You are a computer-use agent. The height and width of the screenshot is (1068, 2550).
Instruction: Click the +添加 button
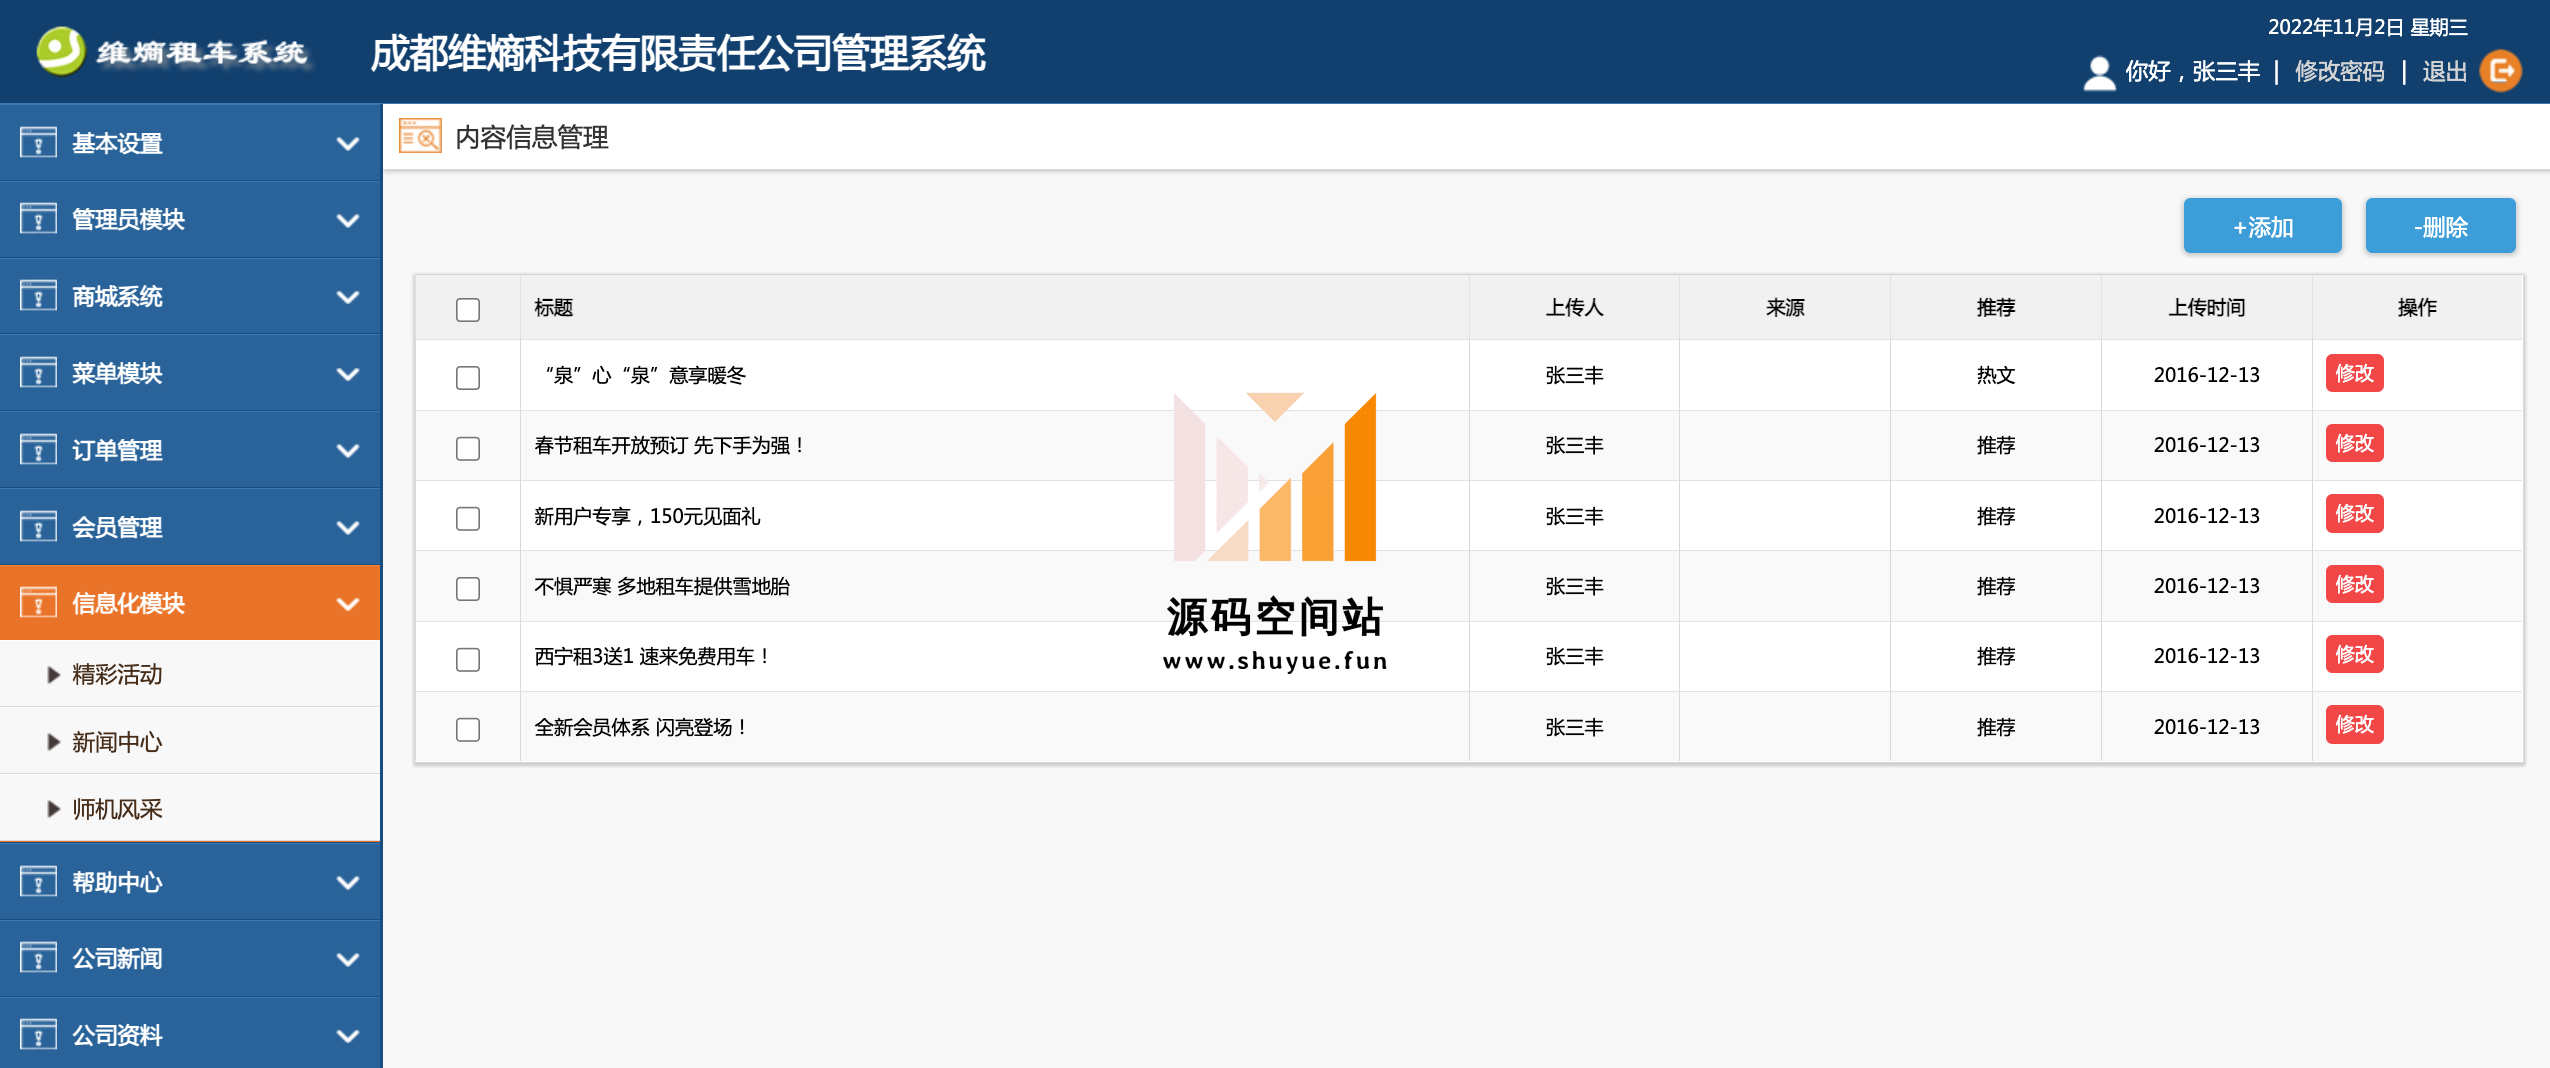[2262, 226]
